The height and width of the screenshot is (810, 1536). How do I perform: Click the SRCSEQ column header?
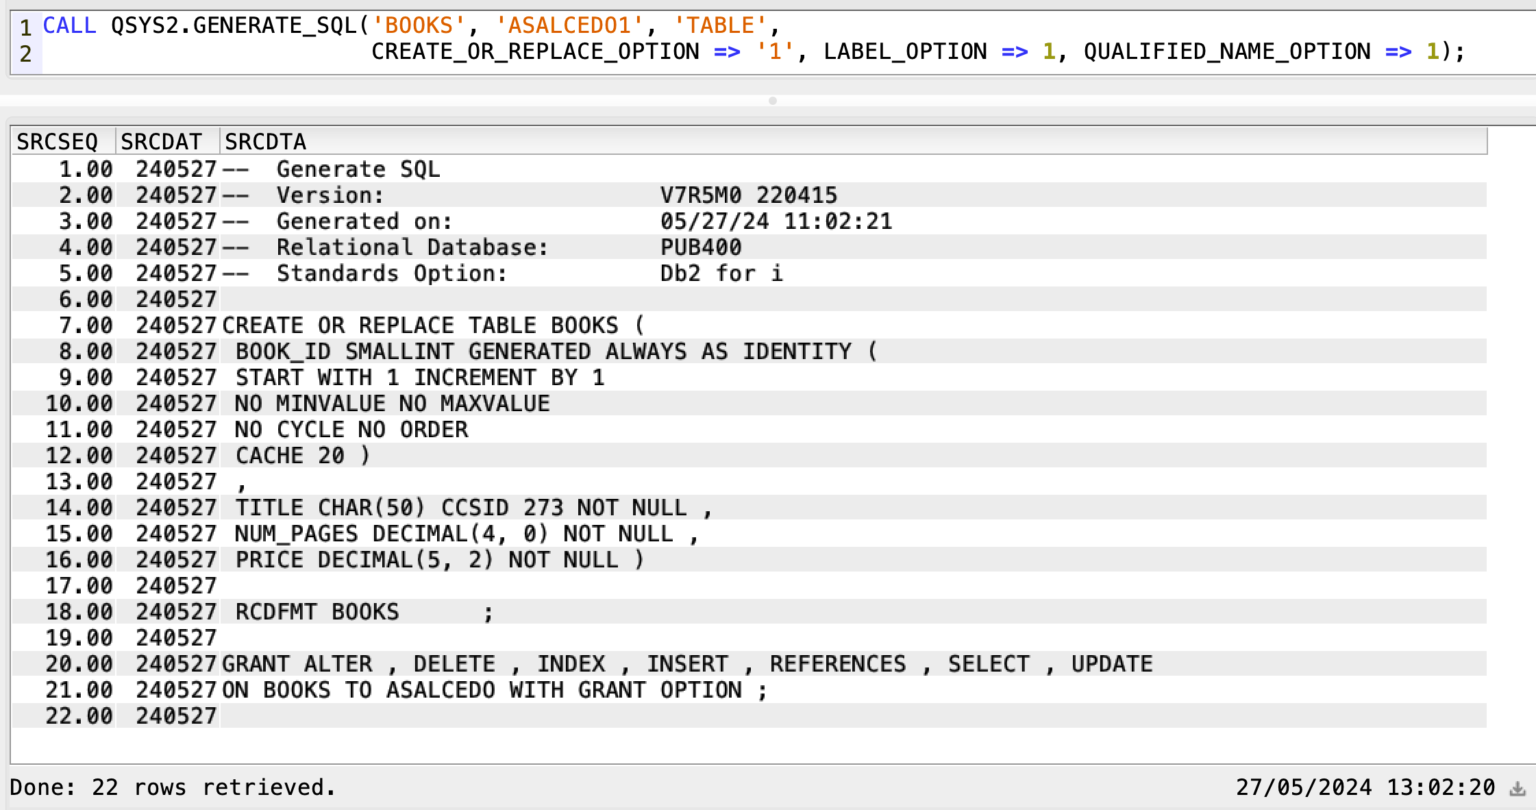(58, 142)
